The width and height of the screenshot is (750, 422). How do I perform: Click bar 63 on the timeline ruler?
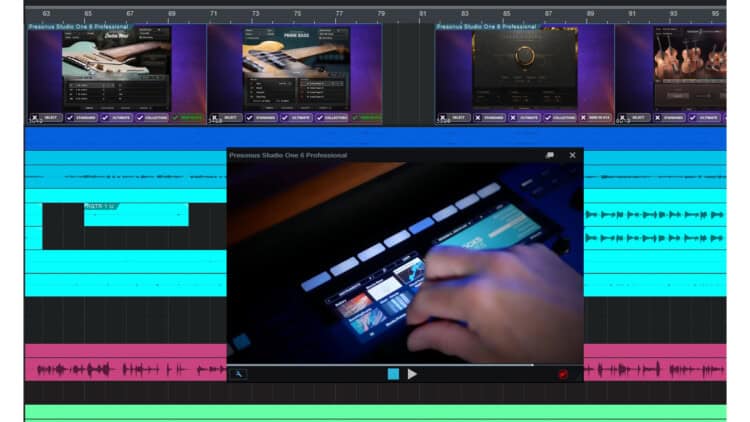tap(46, 13)
